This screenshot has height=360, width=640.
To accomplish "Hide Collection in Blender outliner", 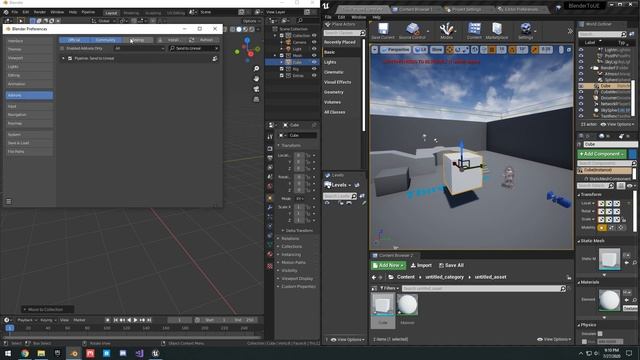I will pyautogui.click(x=314, y=36).
